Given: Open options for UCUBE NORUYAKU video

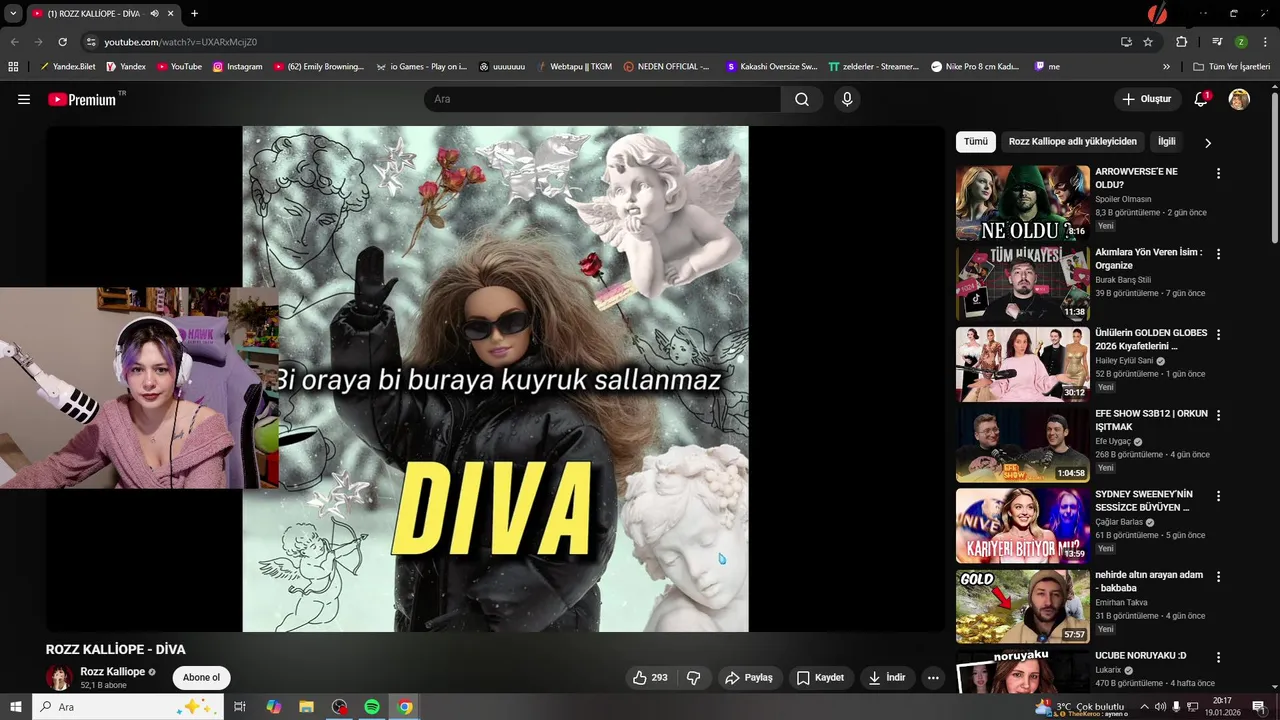Looking at the screenshot, I should (x=1218, y=657).
